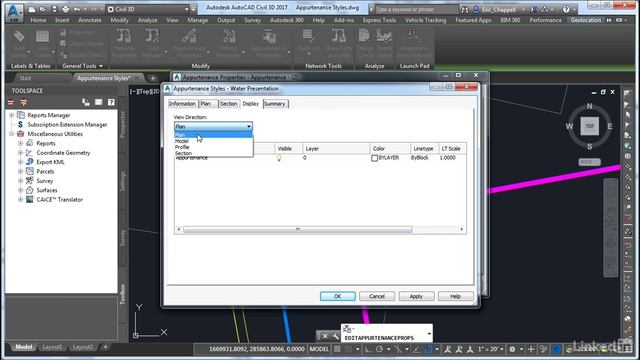Expand the Reports Manager tree node
Image resolution: width=640 pixels, height=360 pixels.
11,115
